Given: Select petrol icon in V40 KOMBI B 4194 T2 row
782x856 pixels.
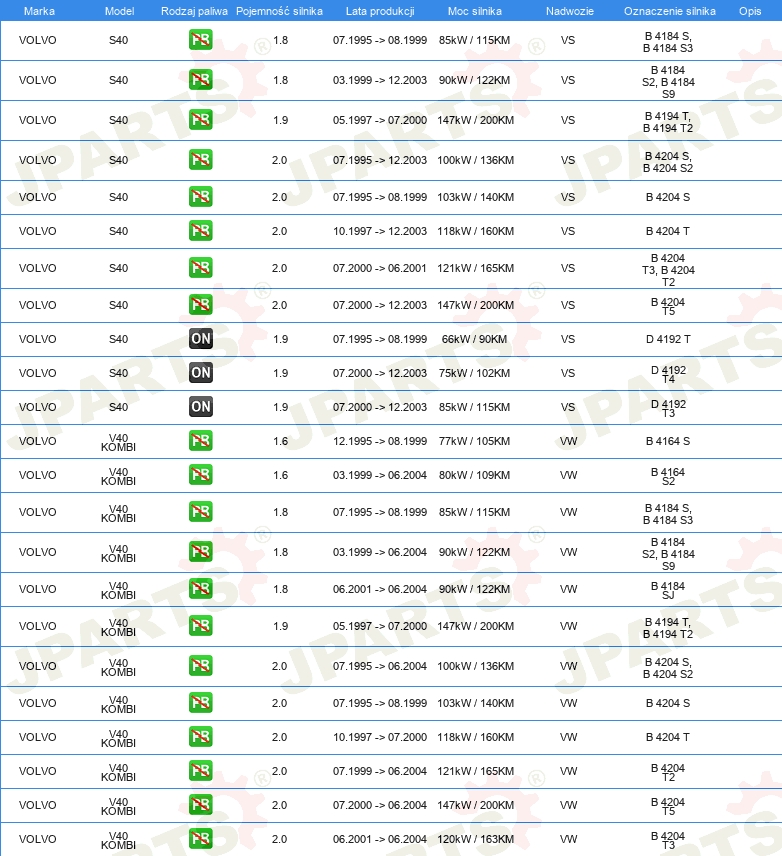Looking at the screenshot, I should coord(200,626).
